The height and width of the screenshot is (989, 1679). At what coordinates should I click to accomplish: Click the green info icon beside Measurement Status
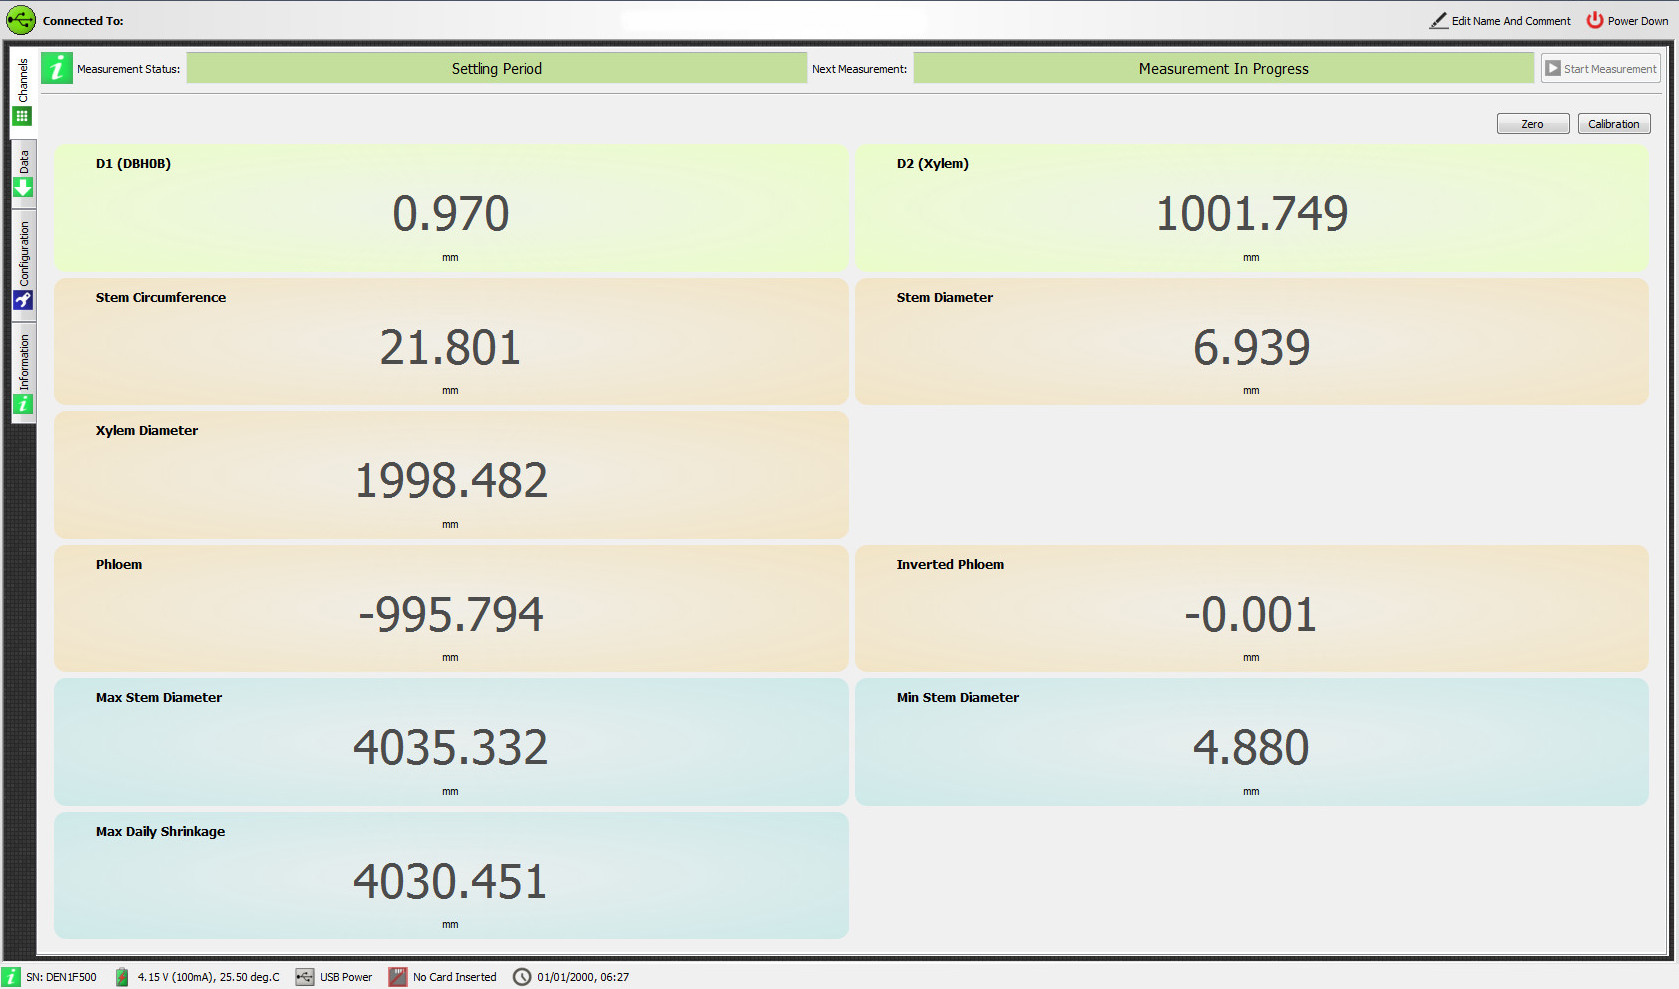[x=57, y=68]
